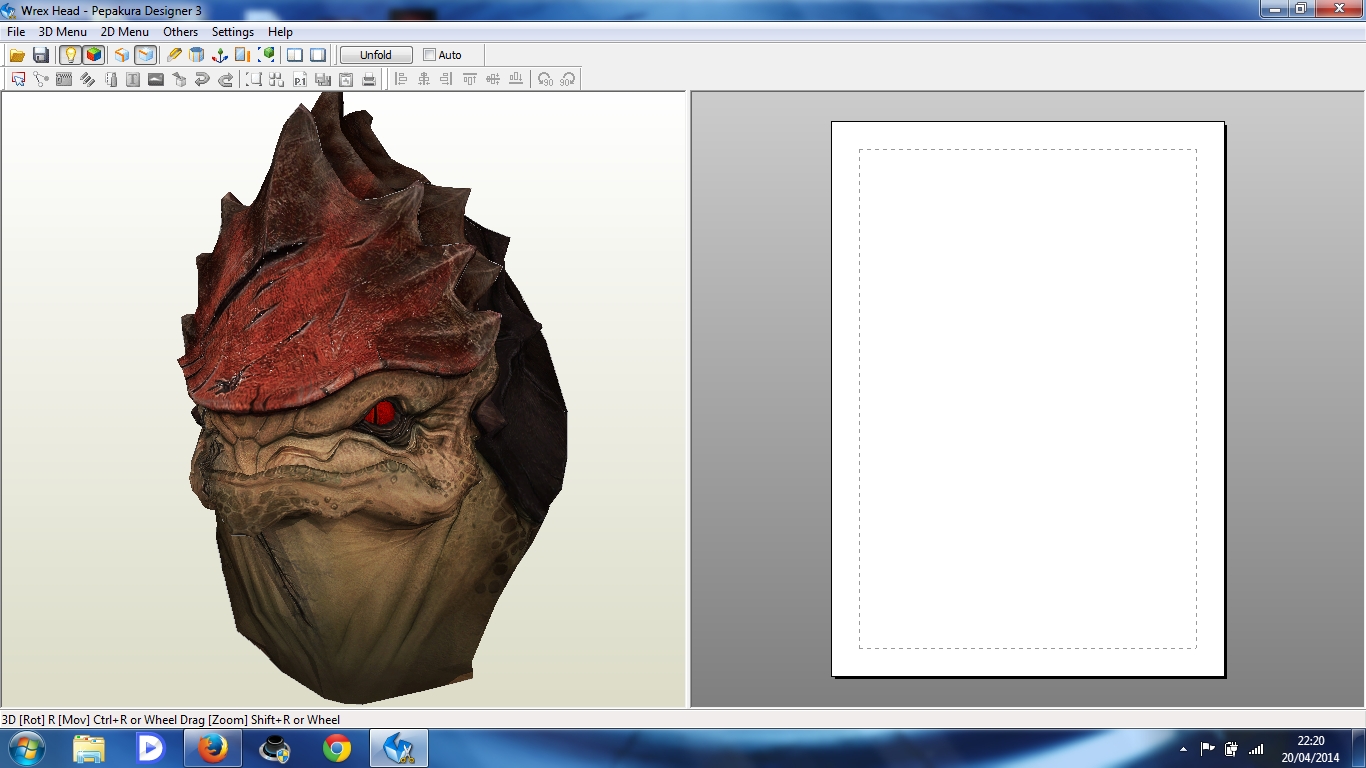Screen dimensions: 1366x768
Task: Click the clipboard icon in 2D toolbar
Action: [346, 79]
